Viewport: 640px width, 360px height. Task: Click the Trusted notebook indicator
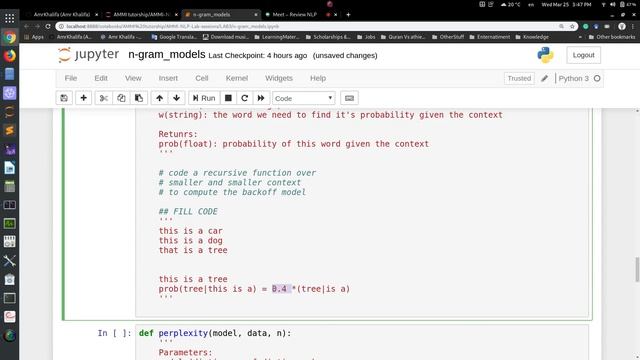pos(519,78)
